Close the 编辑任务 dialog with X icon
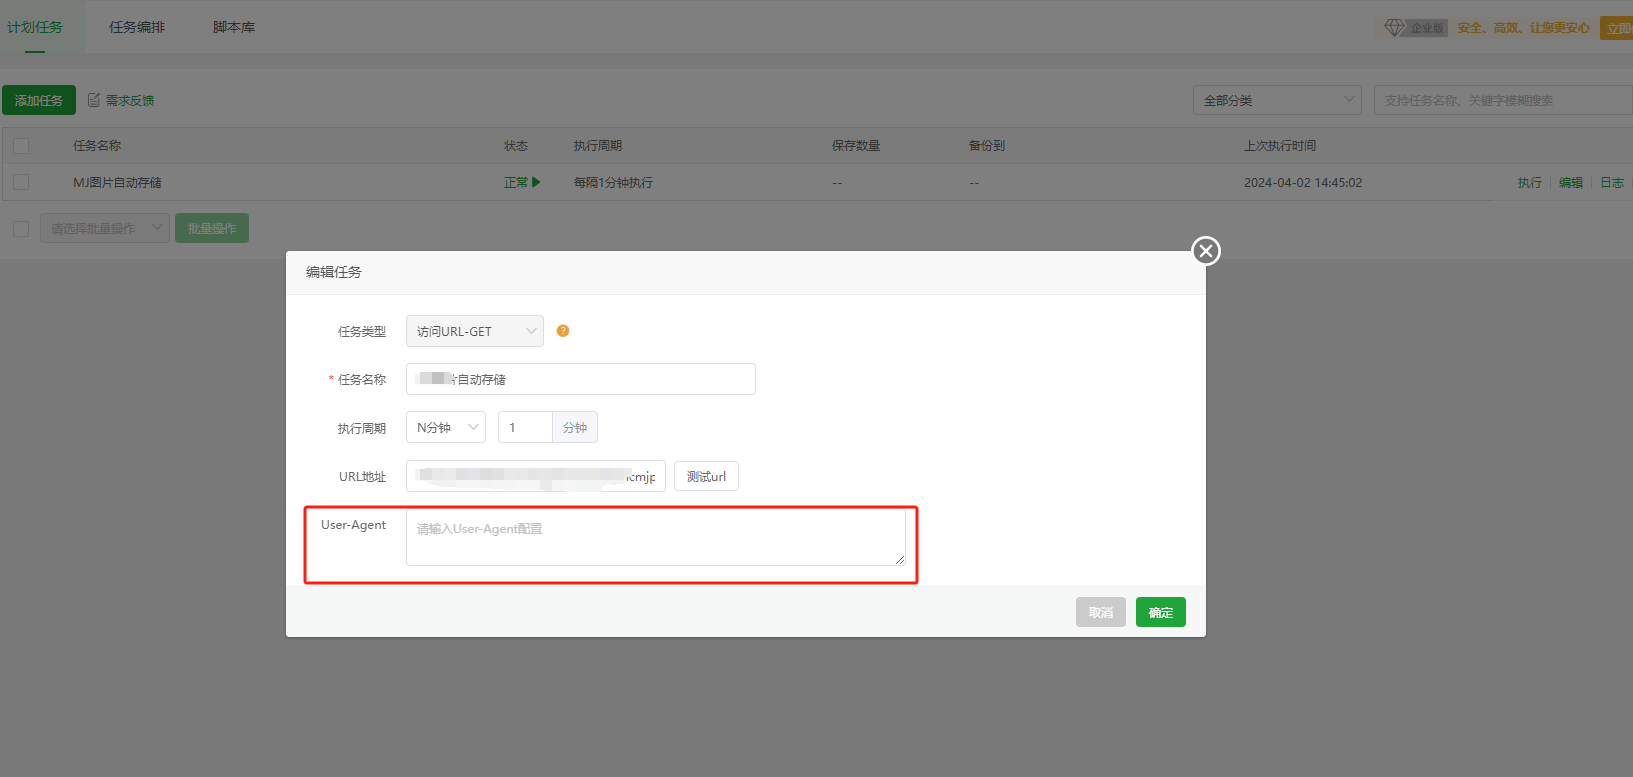This screenshot has width=1633, height=777. (1206, 251)
